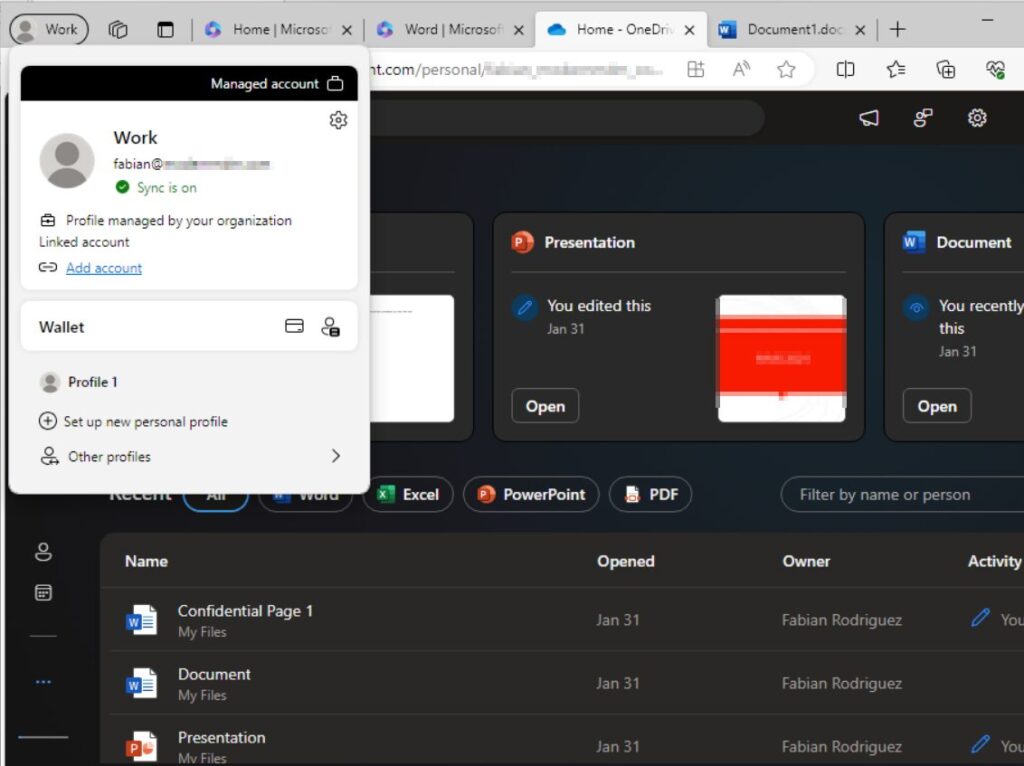Add this page to favorites via the star
1024x766 pixels.
click(786, 69)
